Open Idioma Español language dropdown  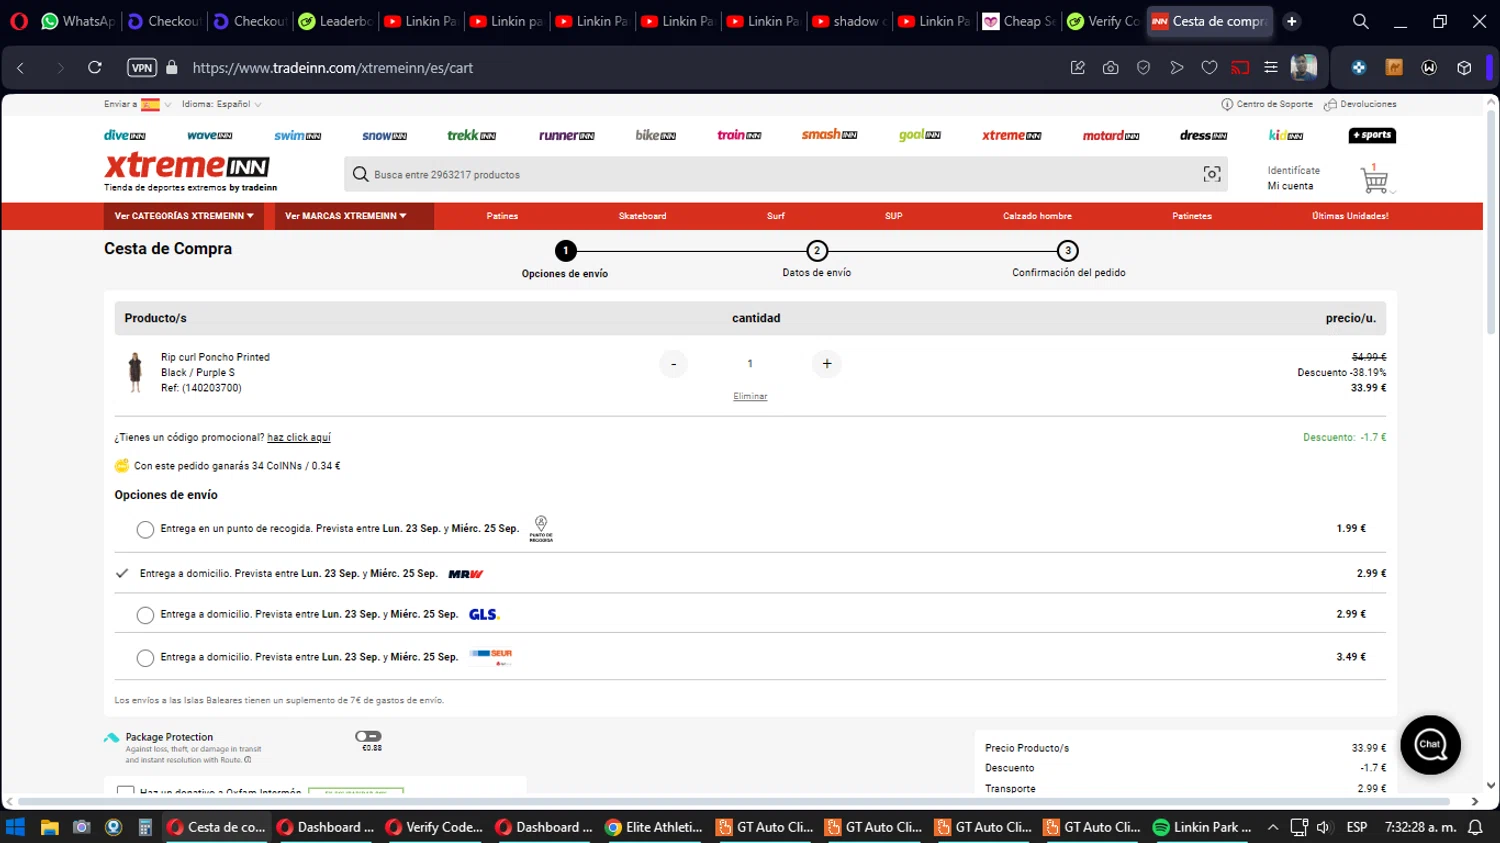coord(222,104)
